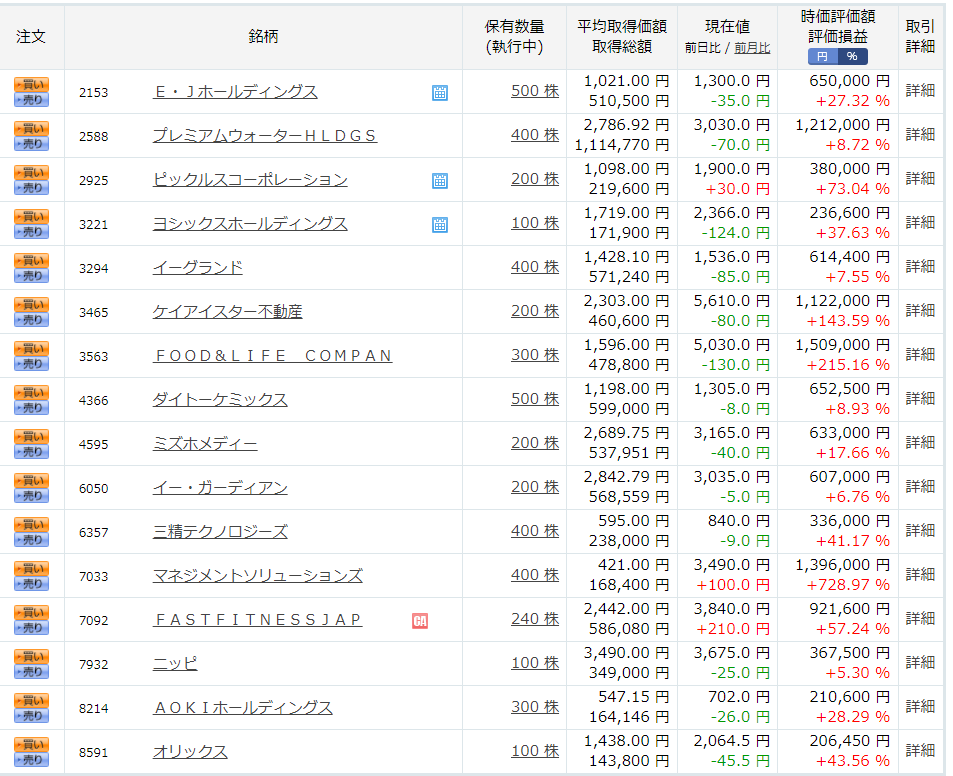Image resolution: width=953 pixels, height=776 pixels.
Task: Click stock code 8591
Action: click(94, 752)
